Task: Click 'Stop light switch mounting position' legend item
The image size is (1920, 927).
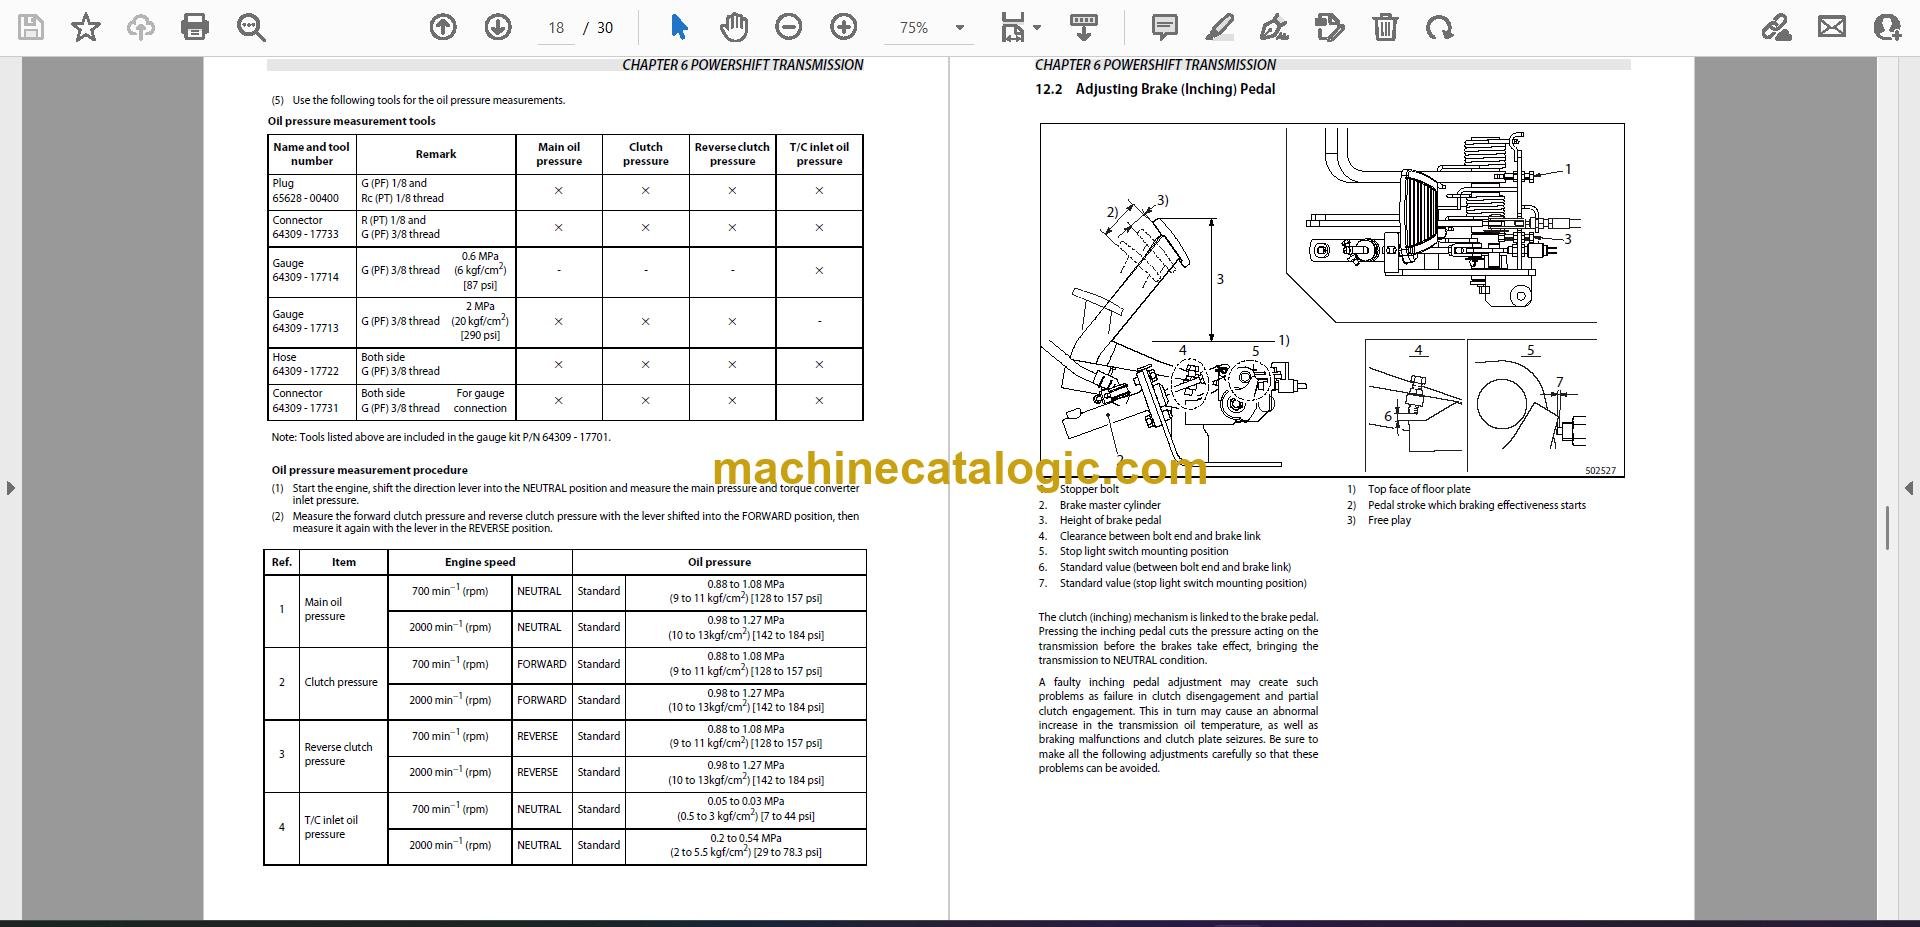Action: pyautogui.click(x=1144, y=551)
